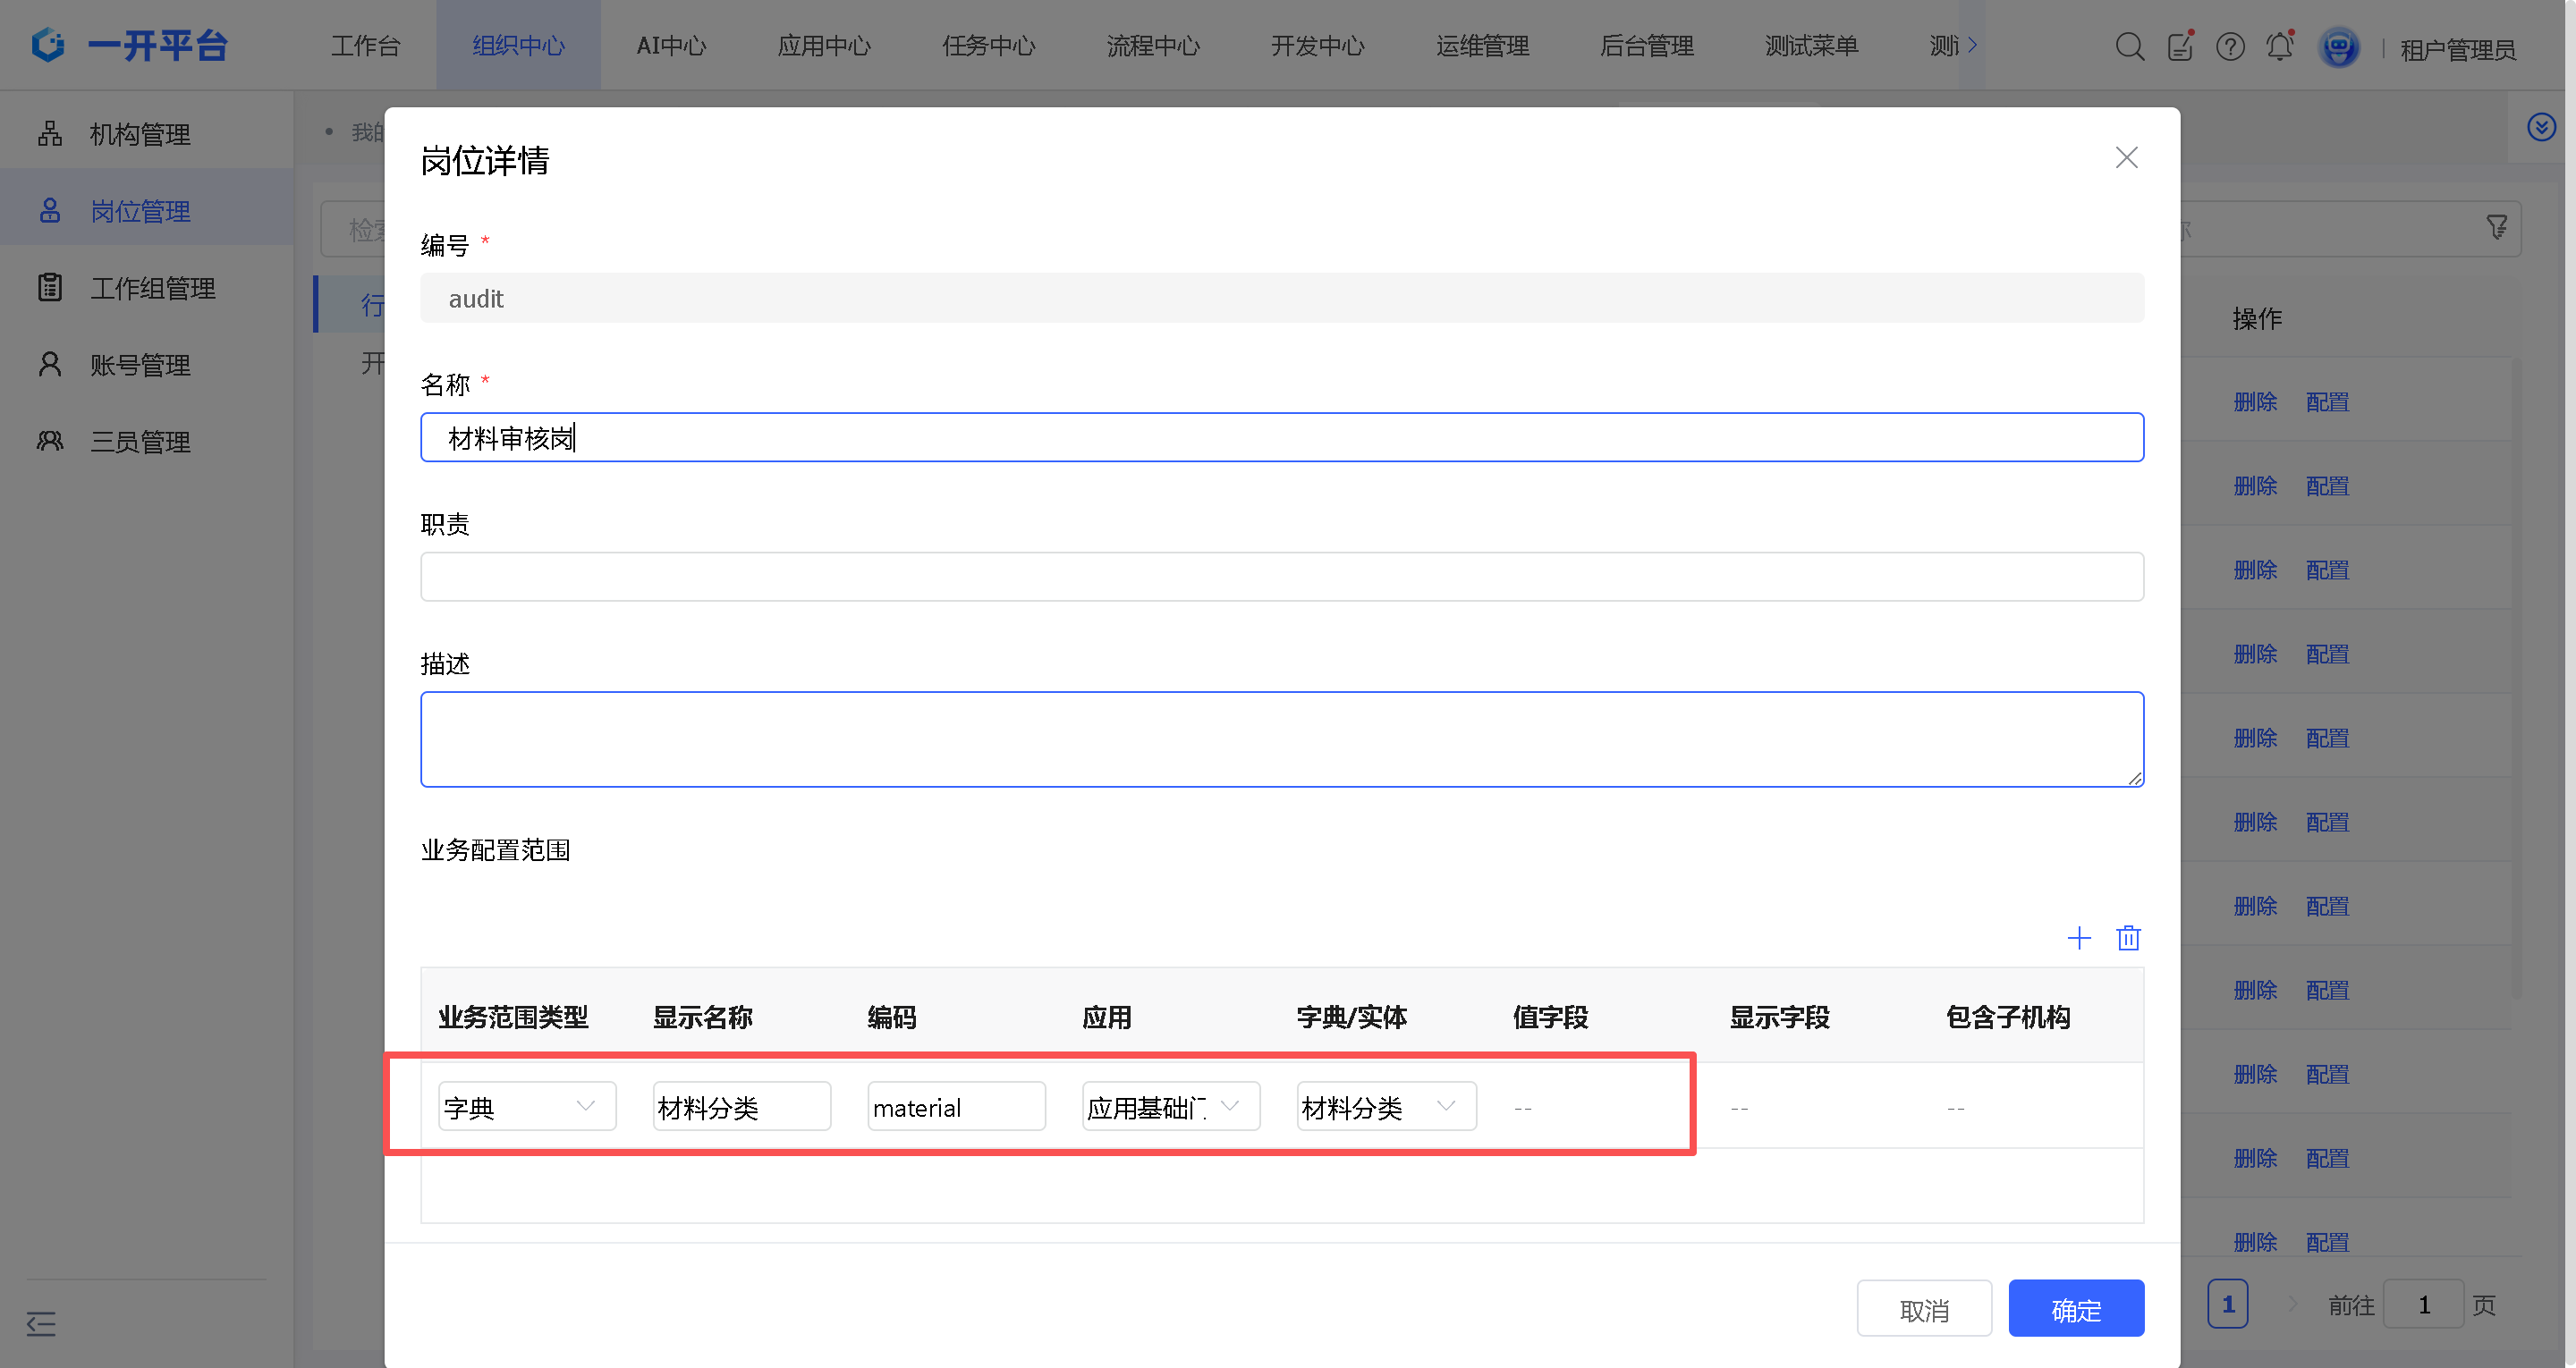Click the filter funnel icon
This screenshot has width=2576, height=1368.
2496,228
